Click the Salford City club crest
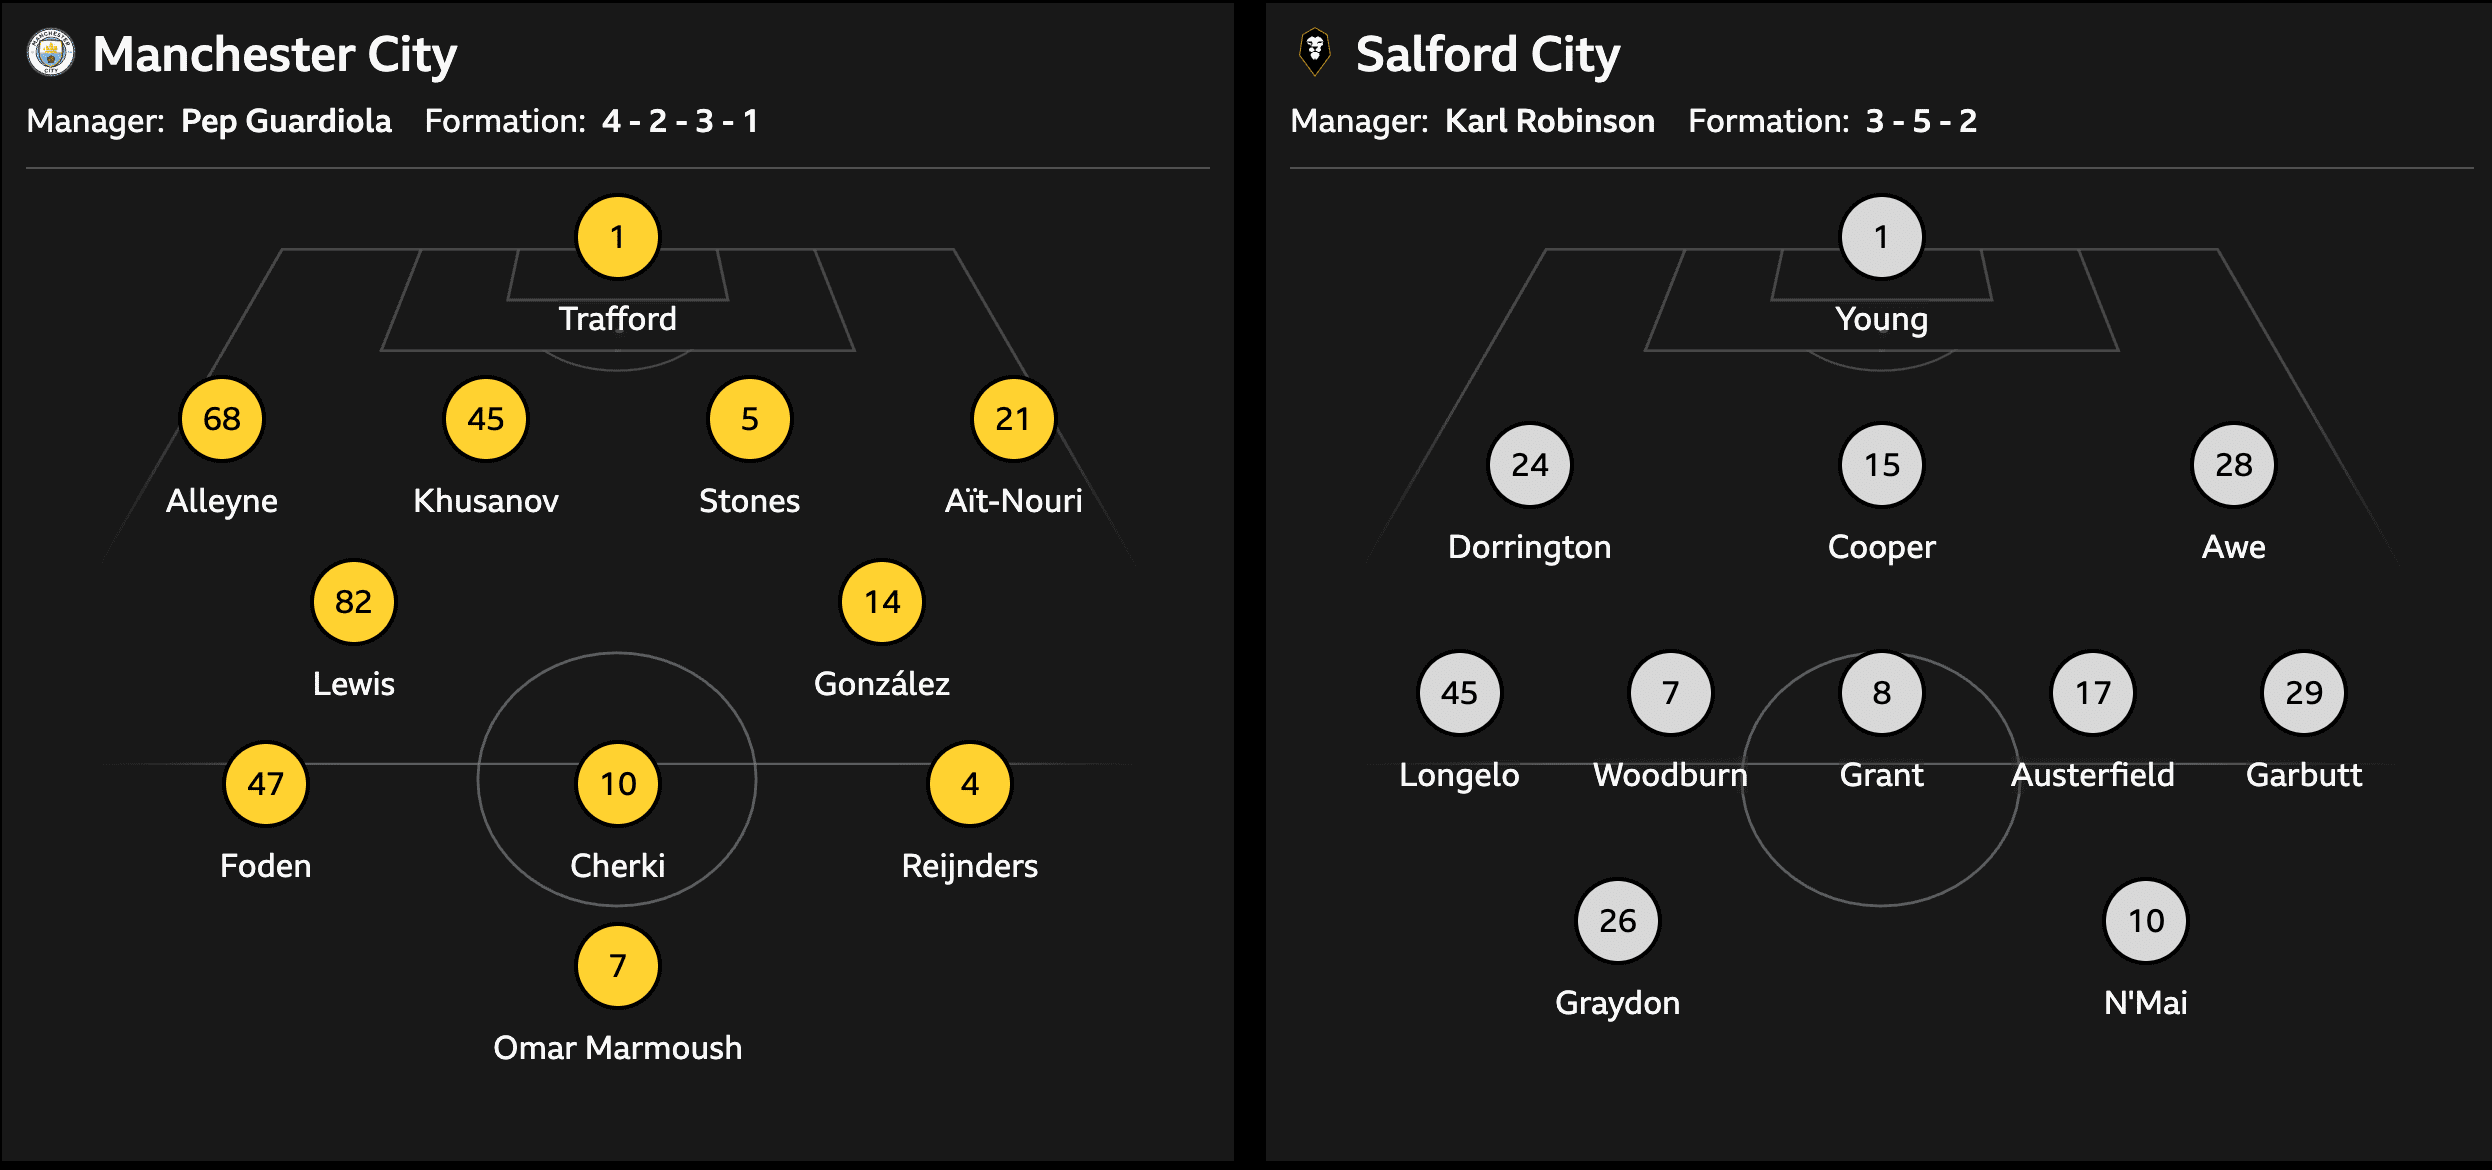Screen dimensions: 2492x1170 pos(1314,52)
